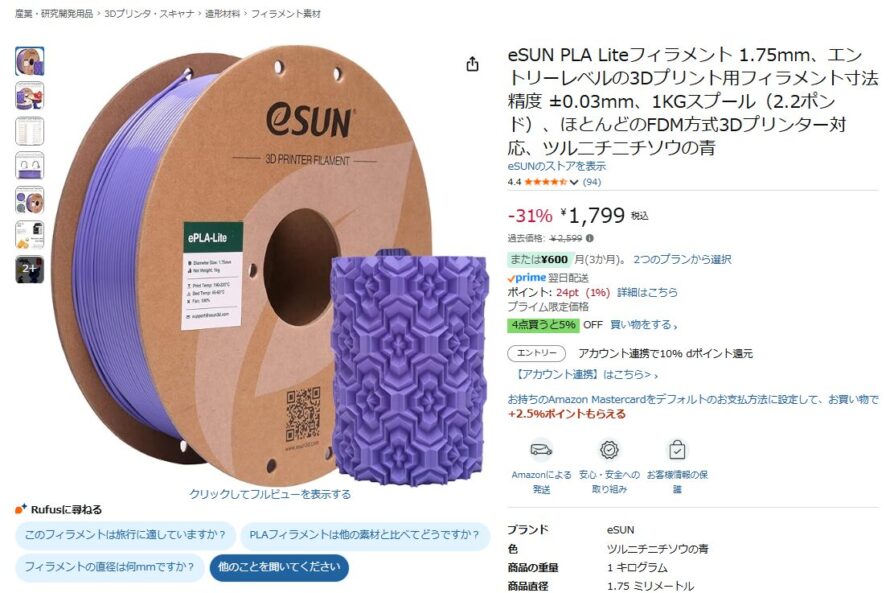Open 3Dプリンタ・スキャナ breadcrumb category
The height and width of the screenshot is (593, 890).
pos(149,14)
